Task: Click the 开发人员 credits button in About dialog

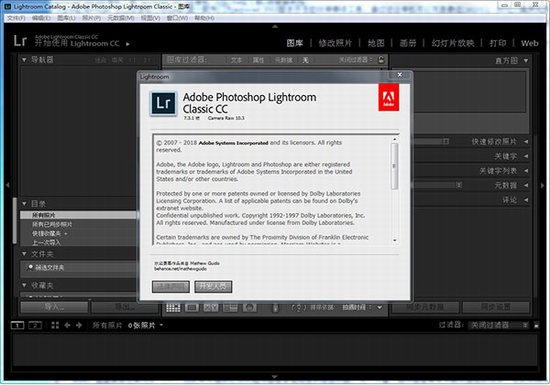Action: point(213,286)
